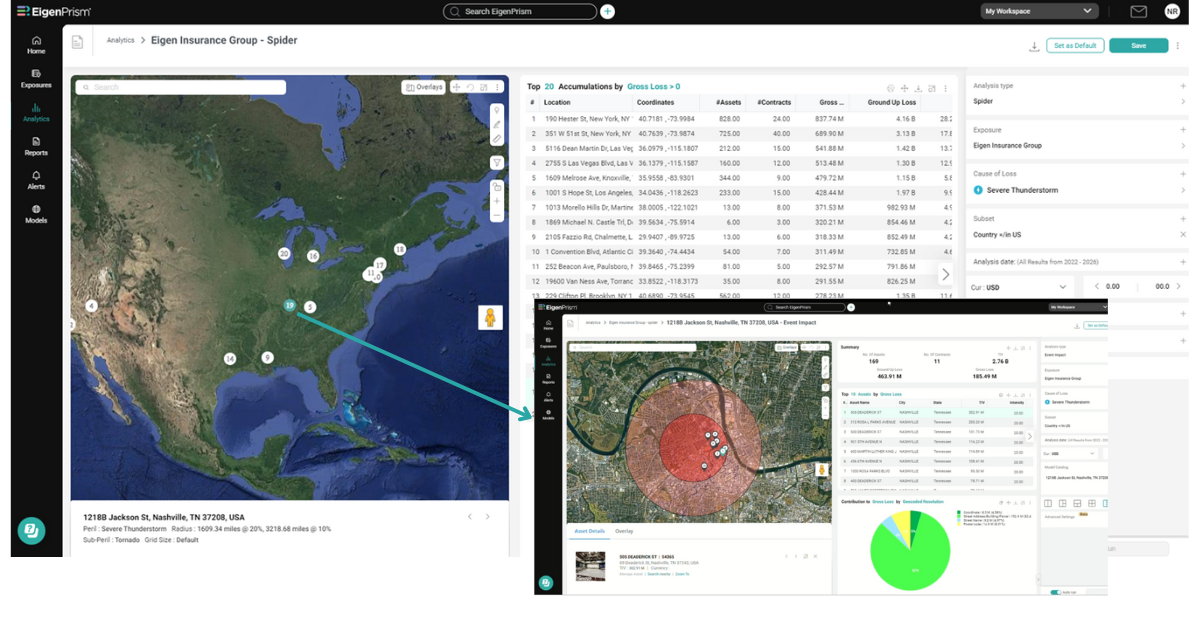Click the plus button next to search
Screen dimensions: 1200x627
point(607,11)
